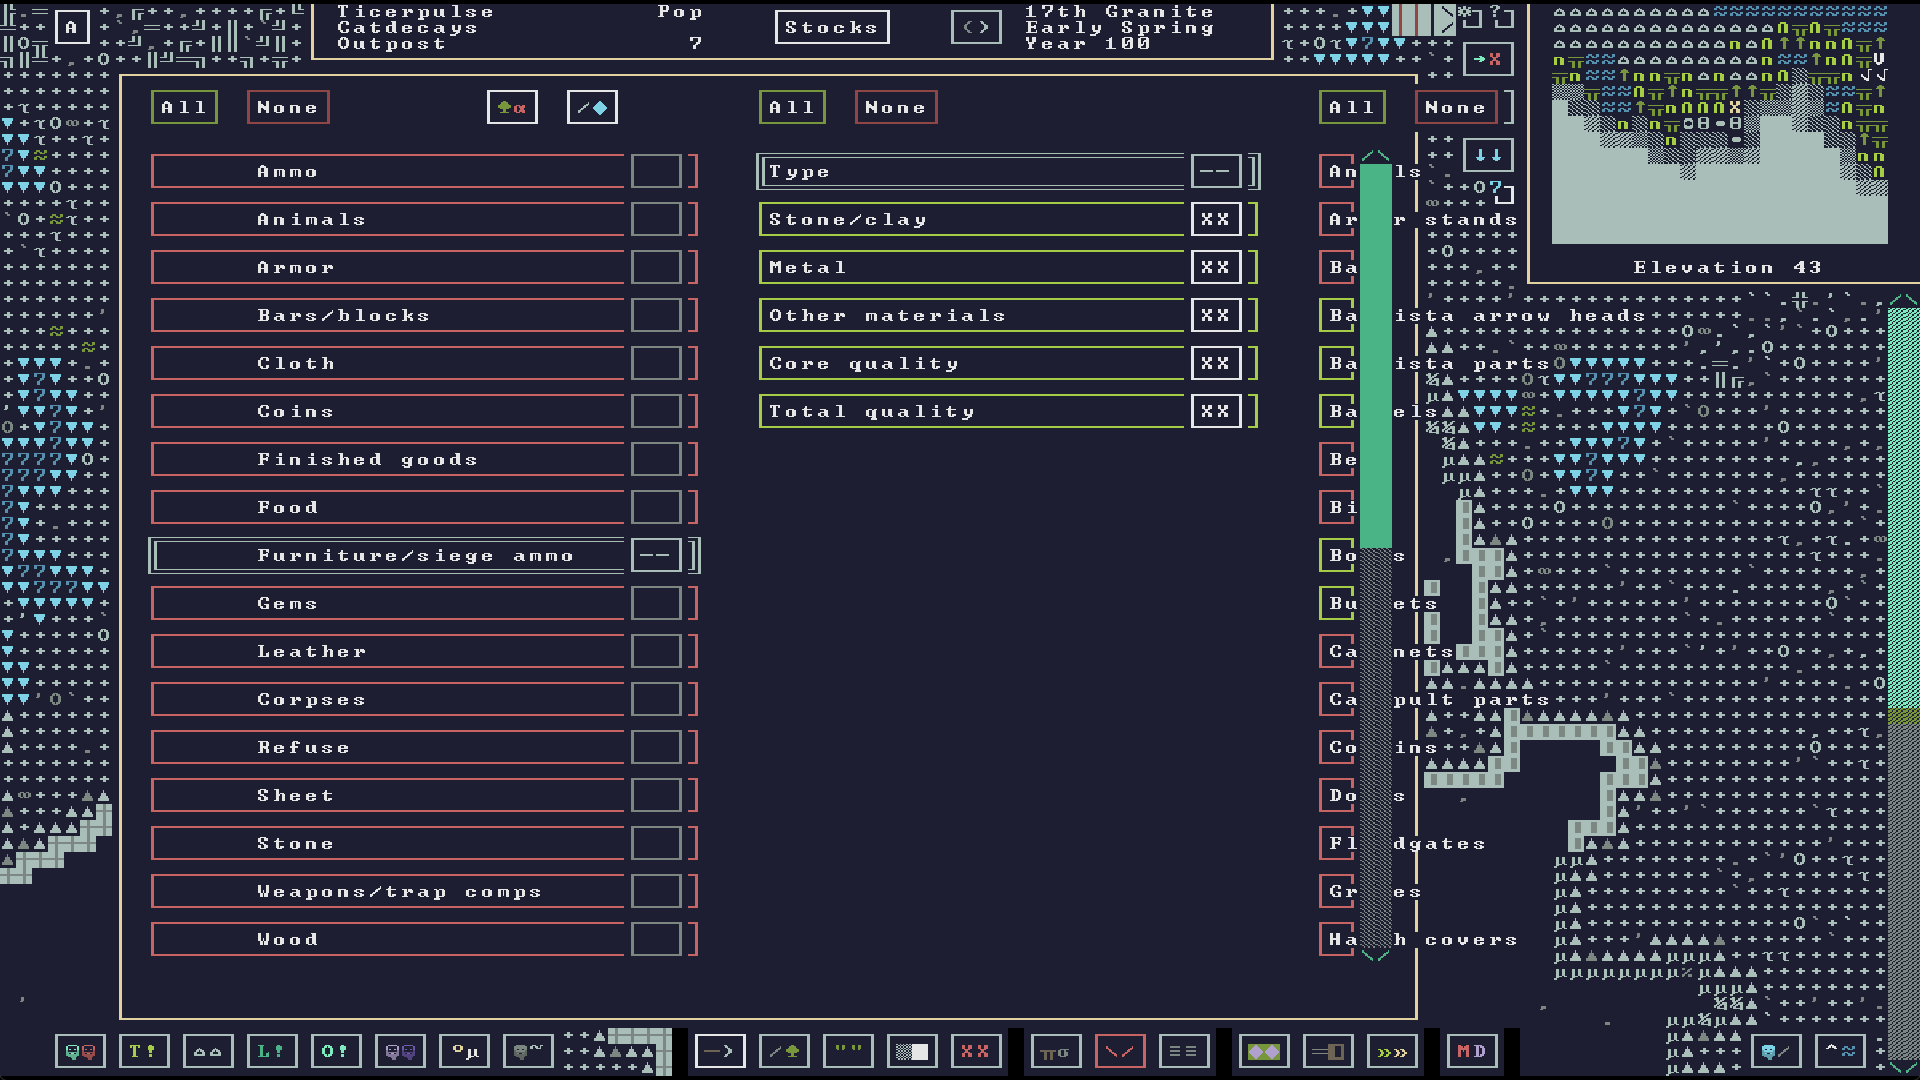This screenshot has width=1920, height=1080.
Task: Select the tree-chopping designation icon
Action: coord(784,1051)
